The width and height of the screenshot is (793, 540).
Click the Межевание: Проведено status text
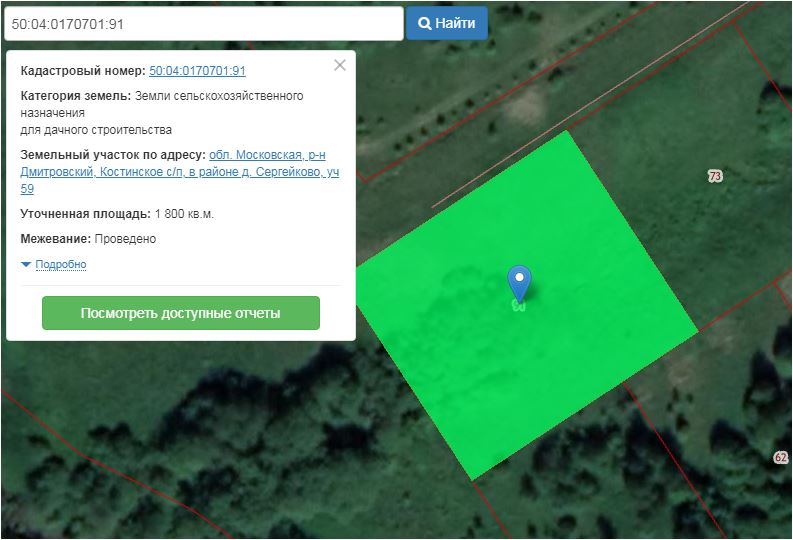click(88, 239)
